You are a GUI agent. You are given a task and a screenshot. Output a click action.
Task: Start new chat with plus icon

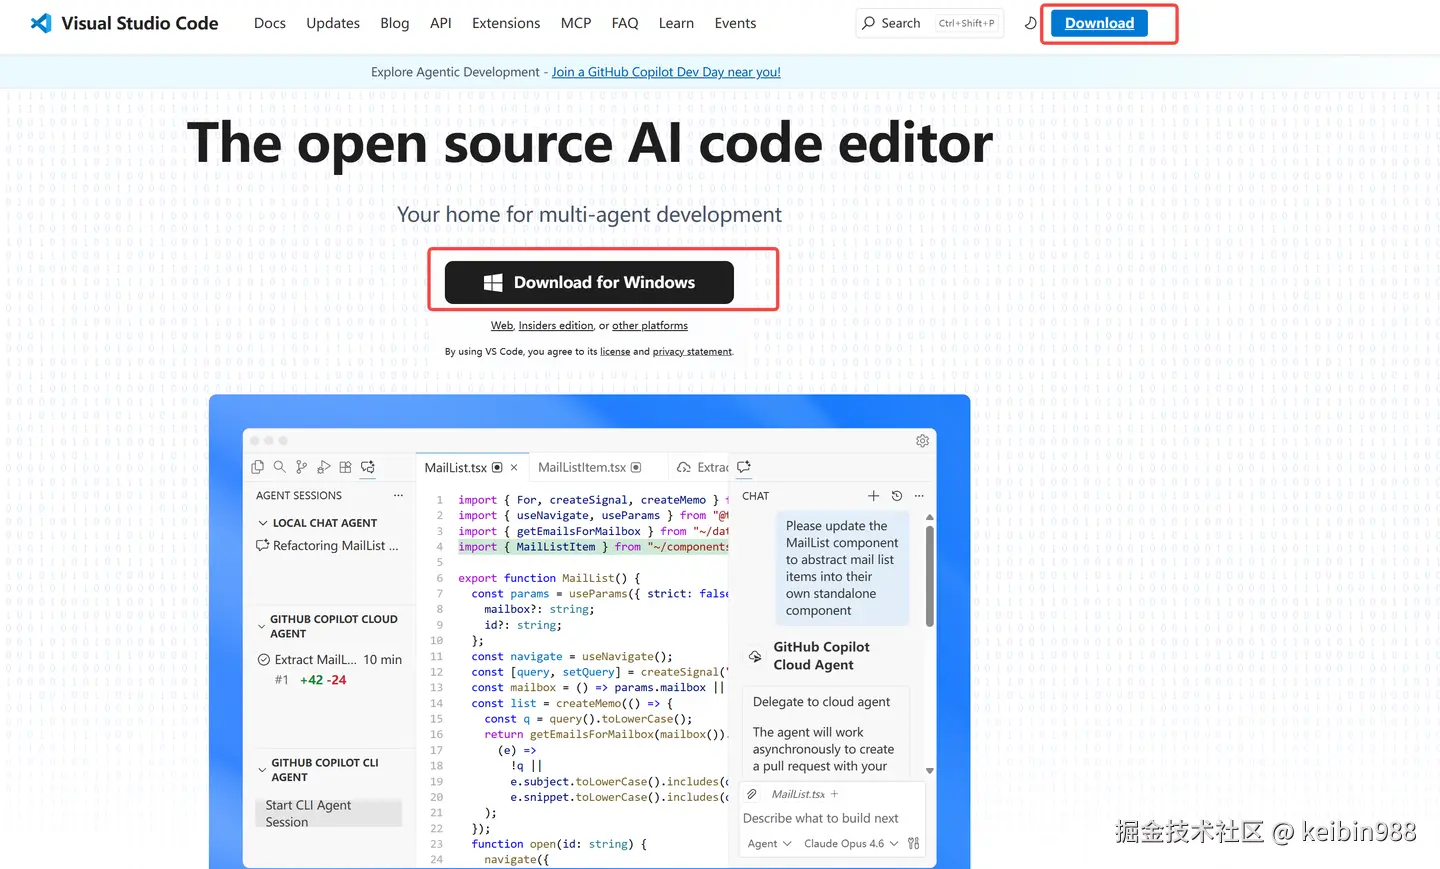click(873, 496)
